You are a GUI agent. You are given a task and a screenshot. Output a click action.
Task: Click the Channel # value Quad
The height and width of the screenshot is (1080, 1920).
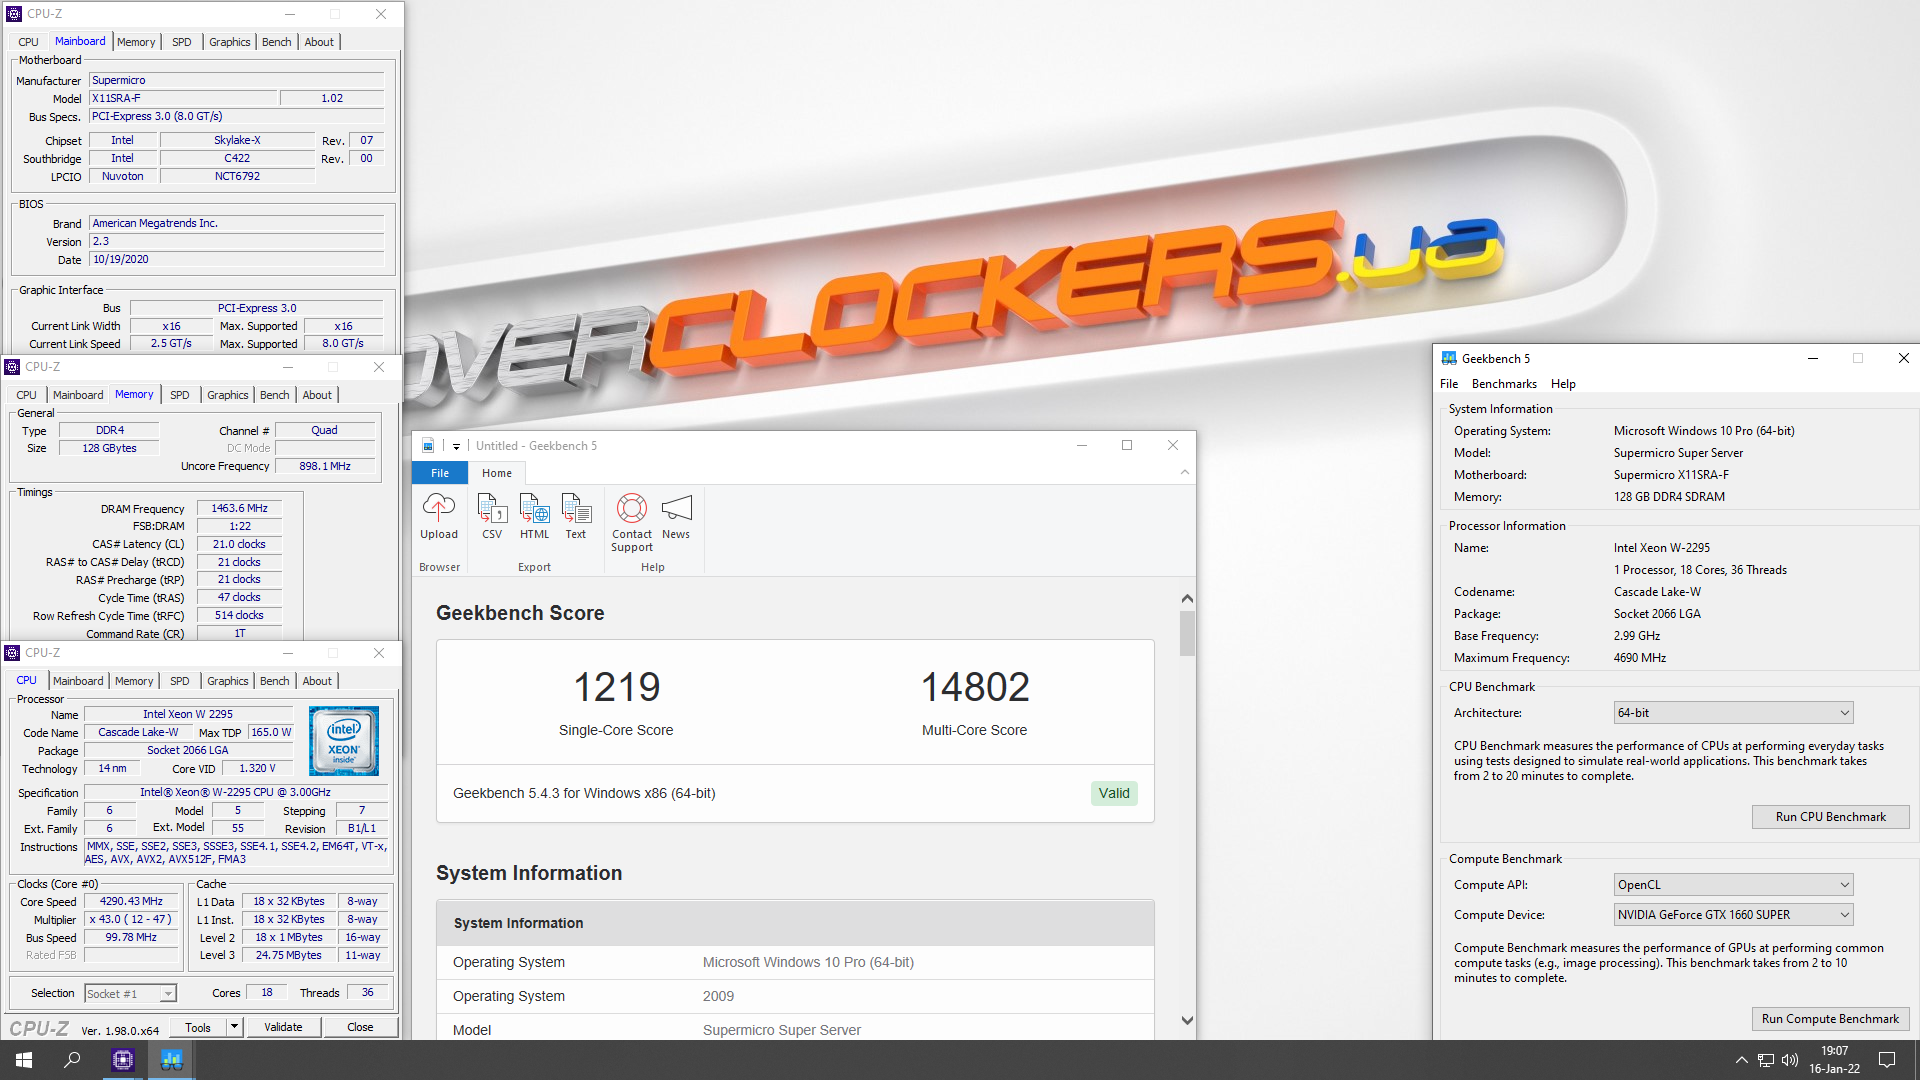point(324,430)
